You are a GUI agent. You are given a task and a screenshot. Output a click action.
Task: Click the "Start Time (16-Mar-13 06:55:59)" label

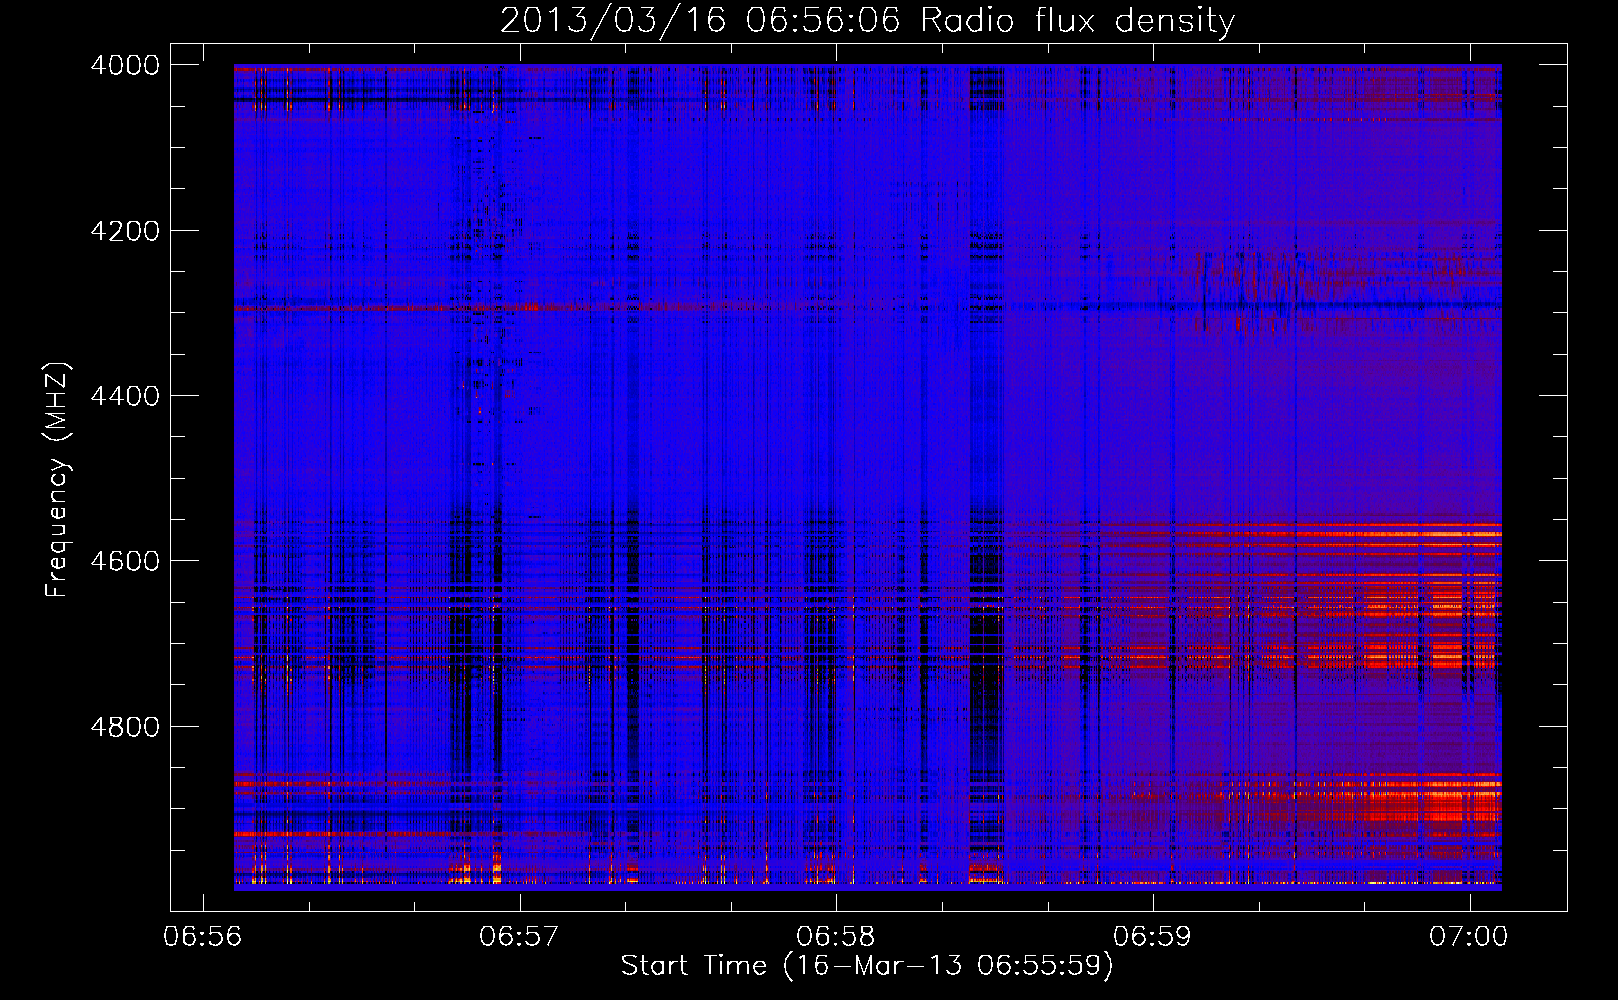pos(867,966)
